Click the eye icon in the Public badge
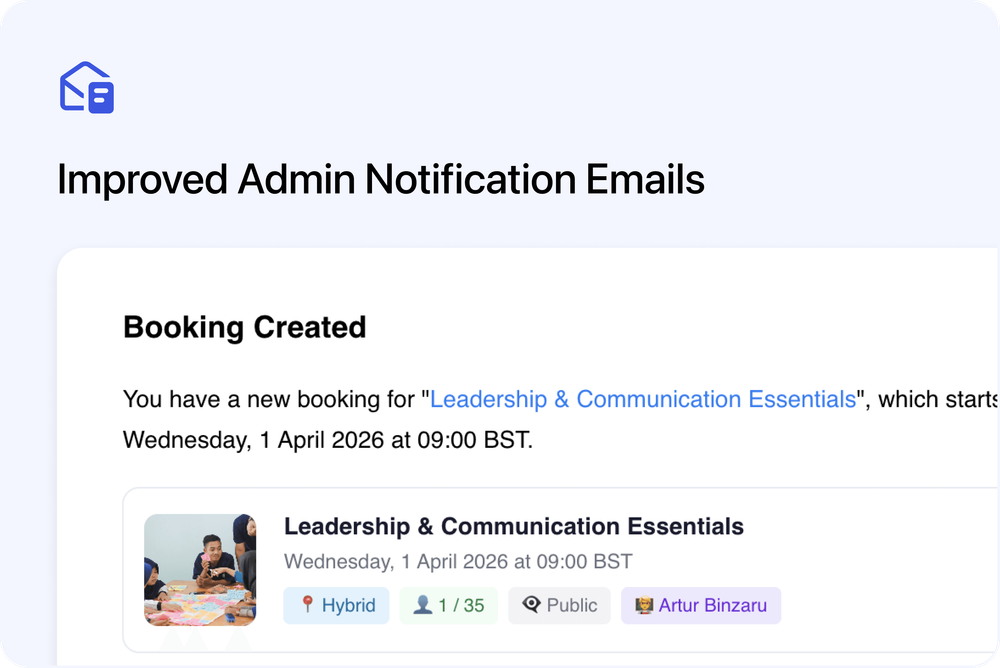 530,605
